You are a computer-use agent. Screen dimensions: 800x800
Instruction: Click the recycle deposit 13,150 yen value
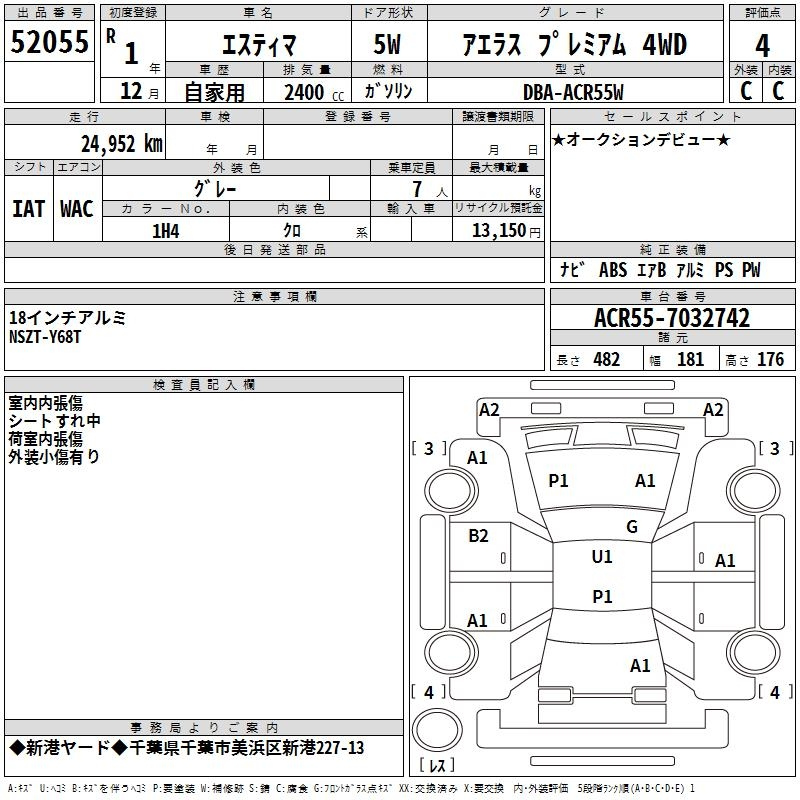[506, 231]
